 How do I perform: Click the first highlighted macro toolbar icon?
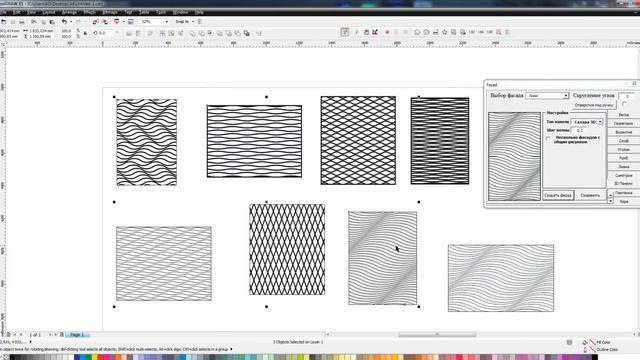coord(345,32)
